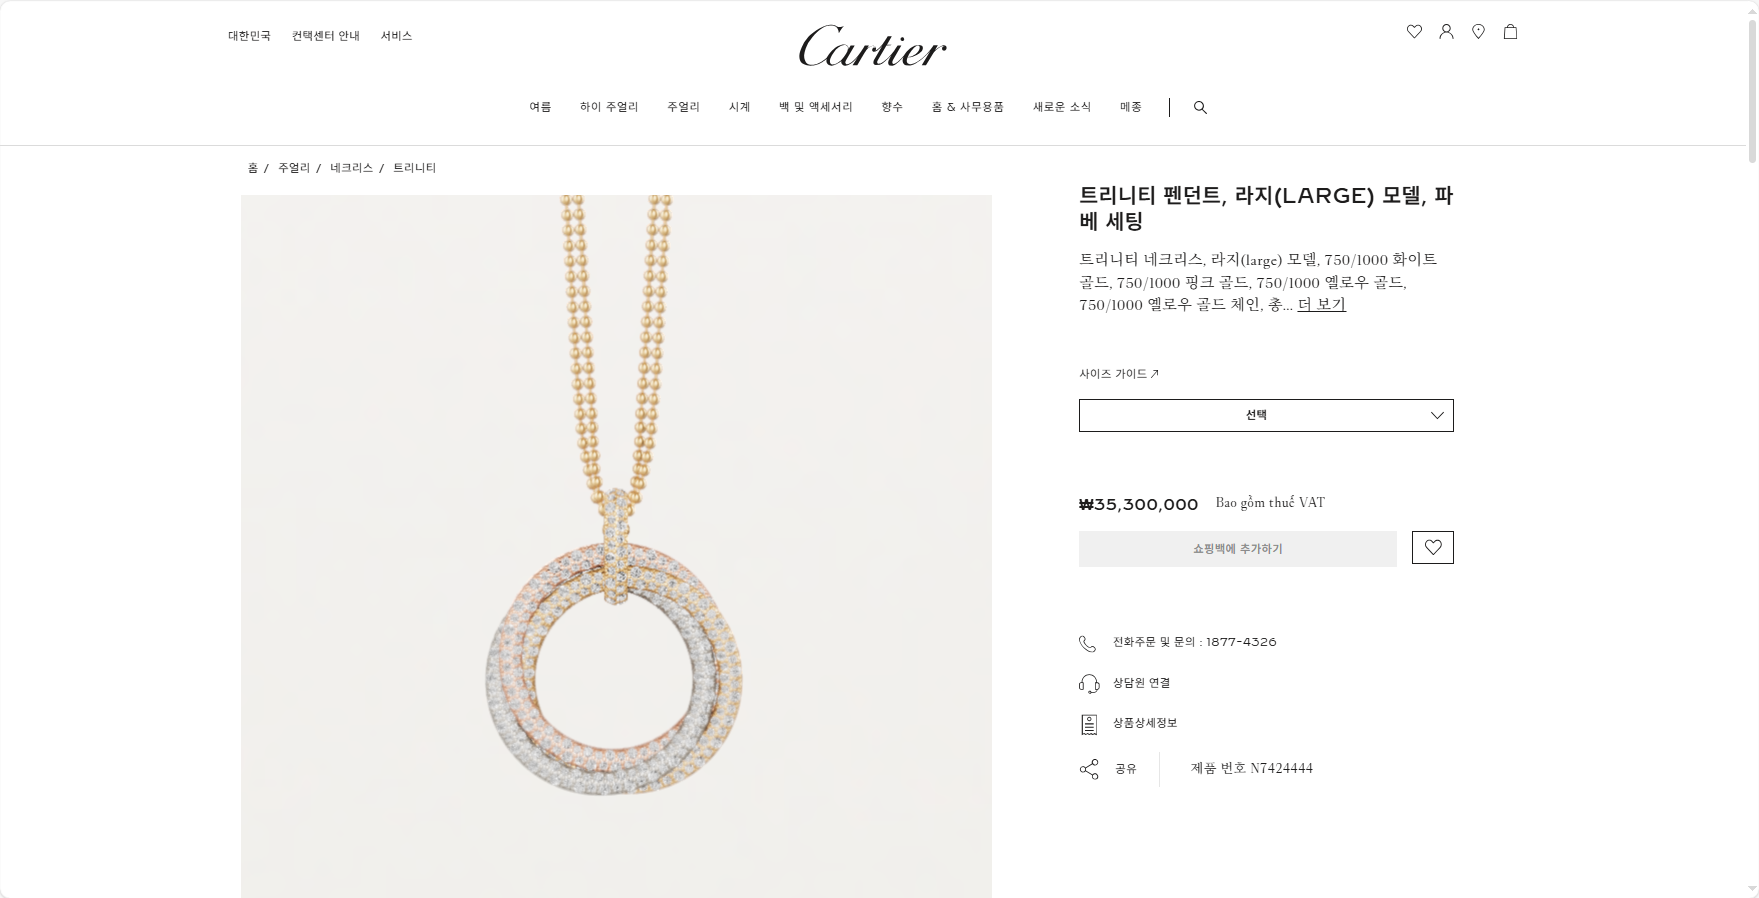This screenshot has height=898, width=1759.
Task: Toggle the heart wishlist button beside add-to-bag
Action: pos(1432,547)
